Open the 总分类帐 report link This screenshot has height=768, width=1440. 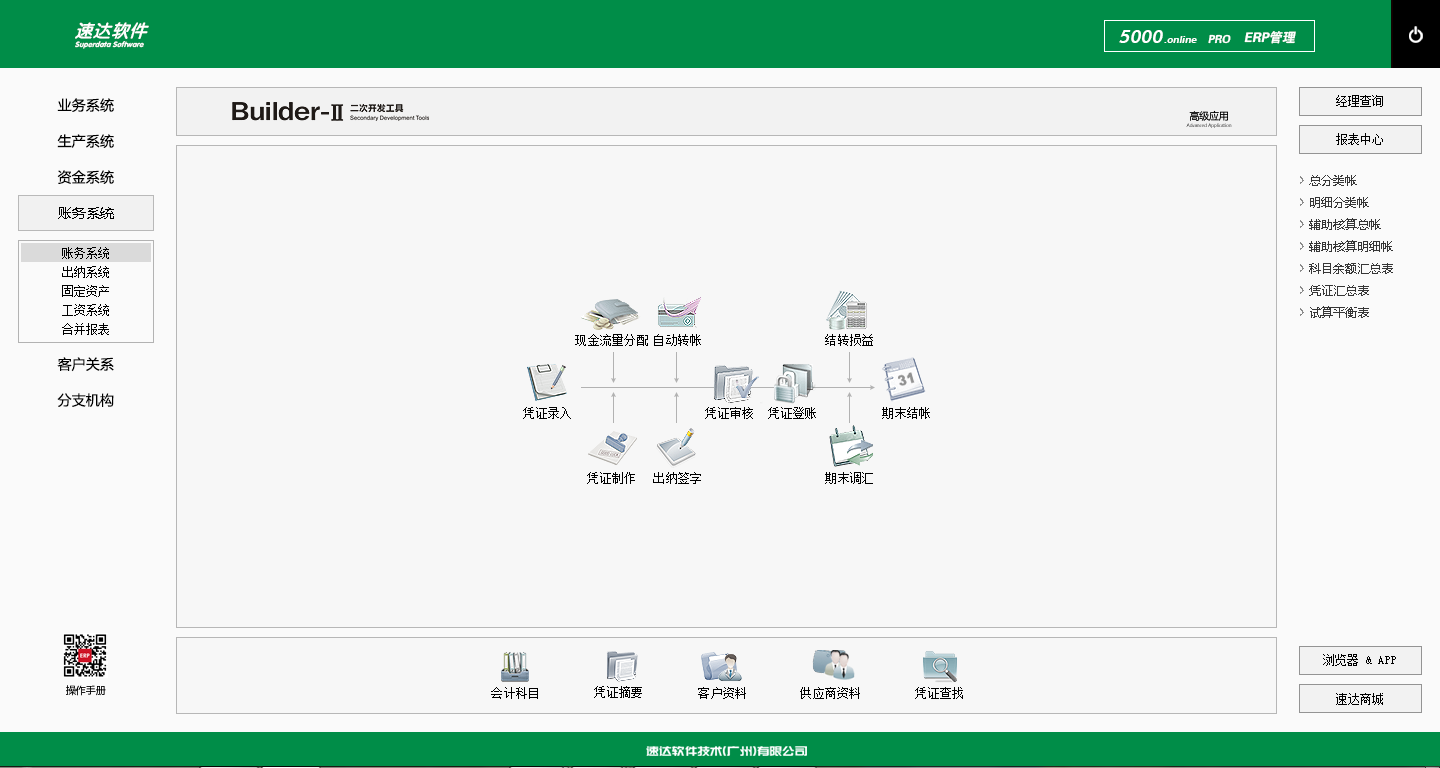click(1333, 181)
